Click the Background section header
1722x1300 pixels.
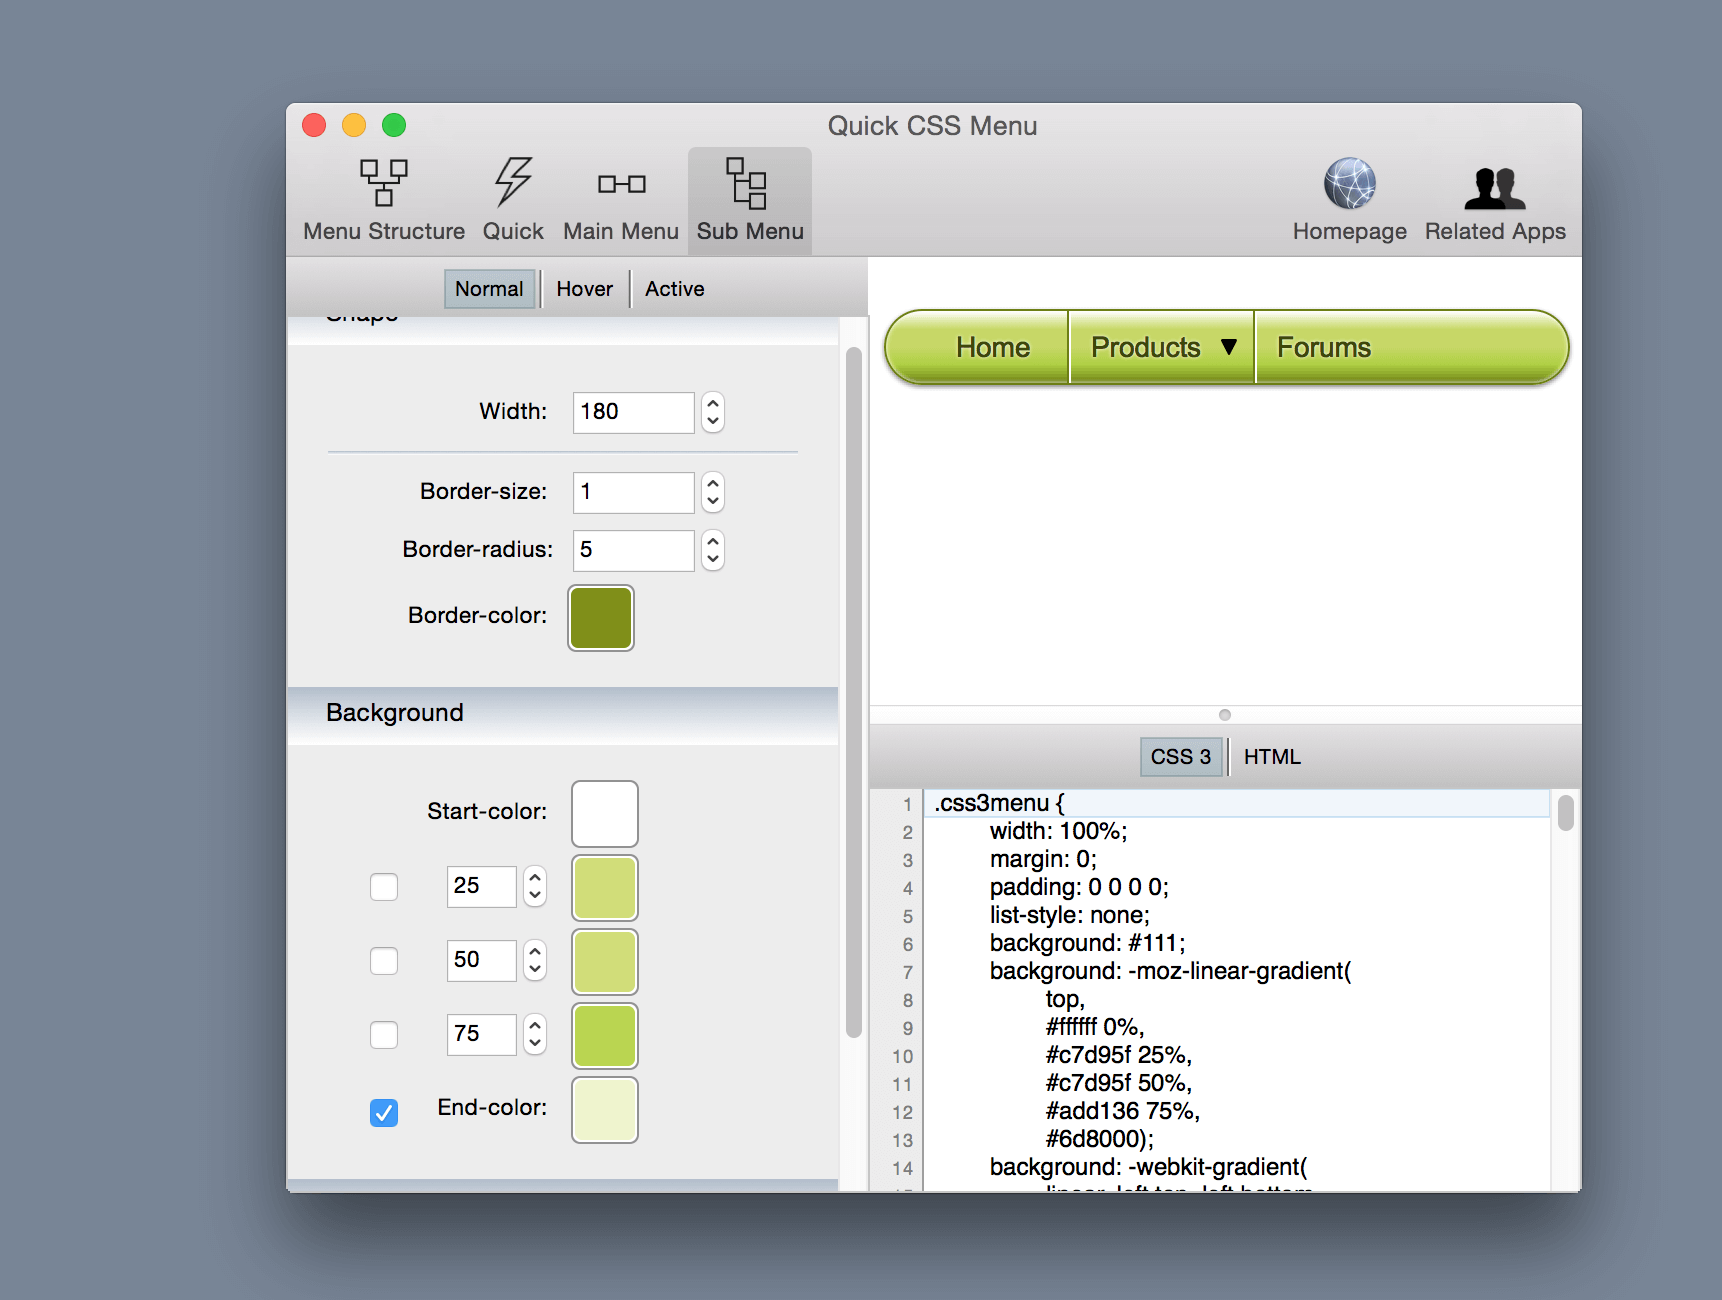click(x=562, y=714)
